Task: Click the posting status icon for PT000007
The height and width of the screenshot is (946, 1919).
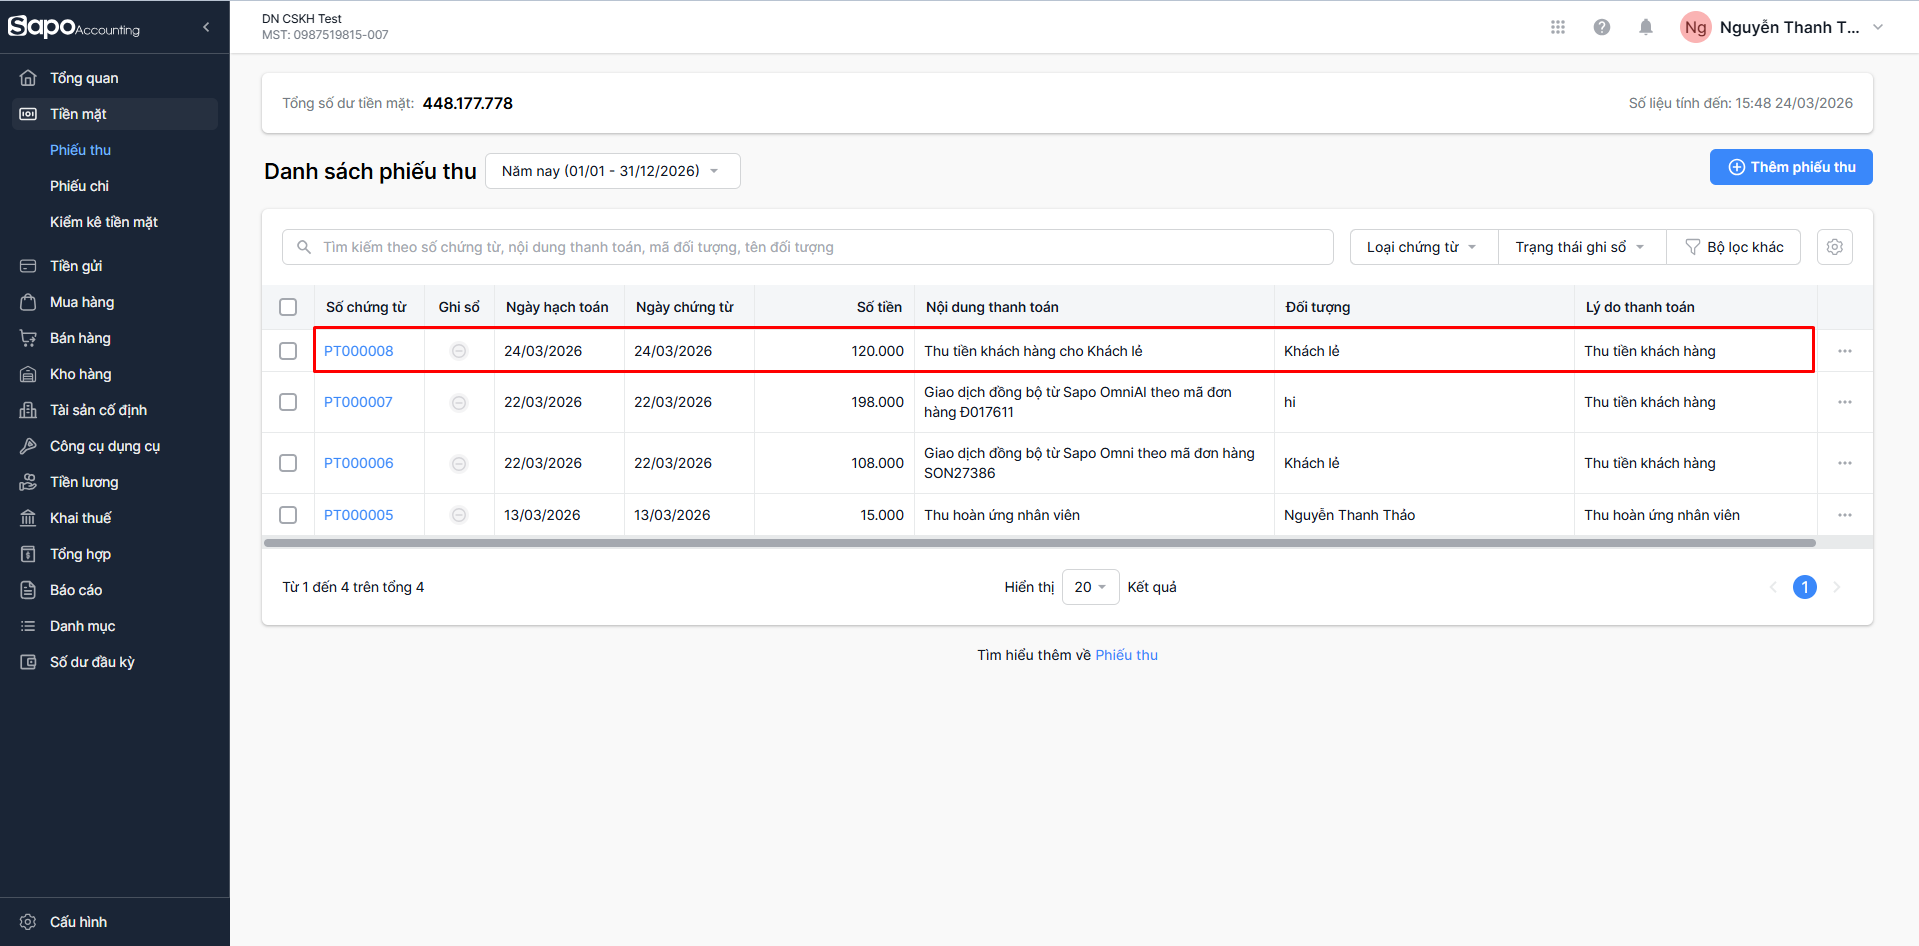Action: tap(459, 402)
